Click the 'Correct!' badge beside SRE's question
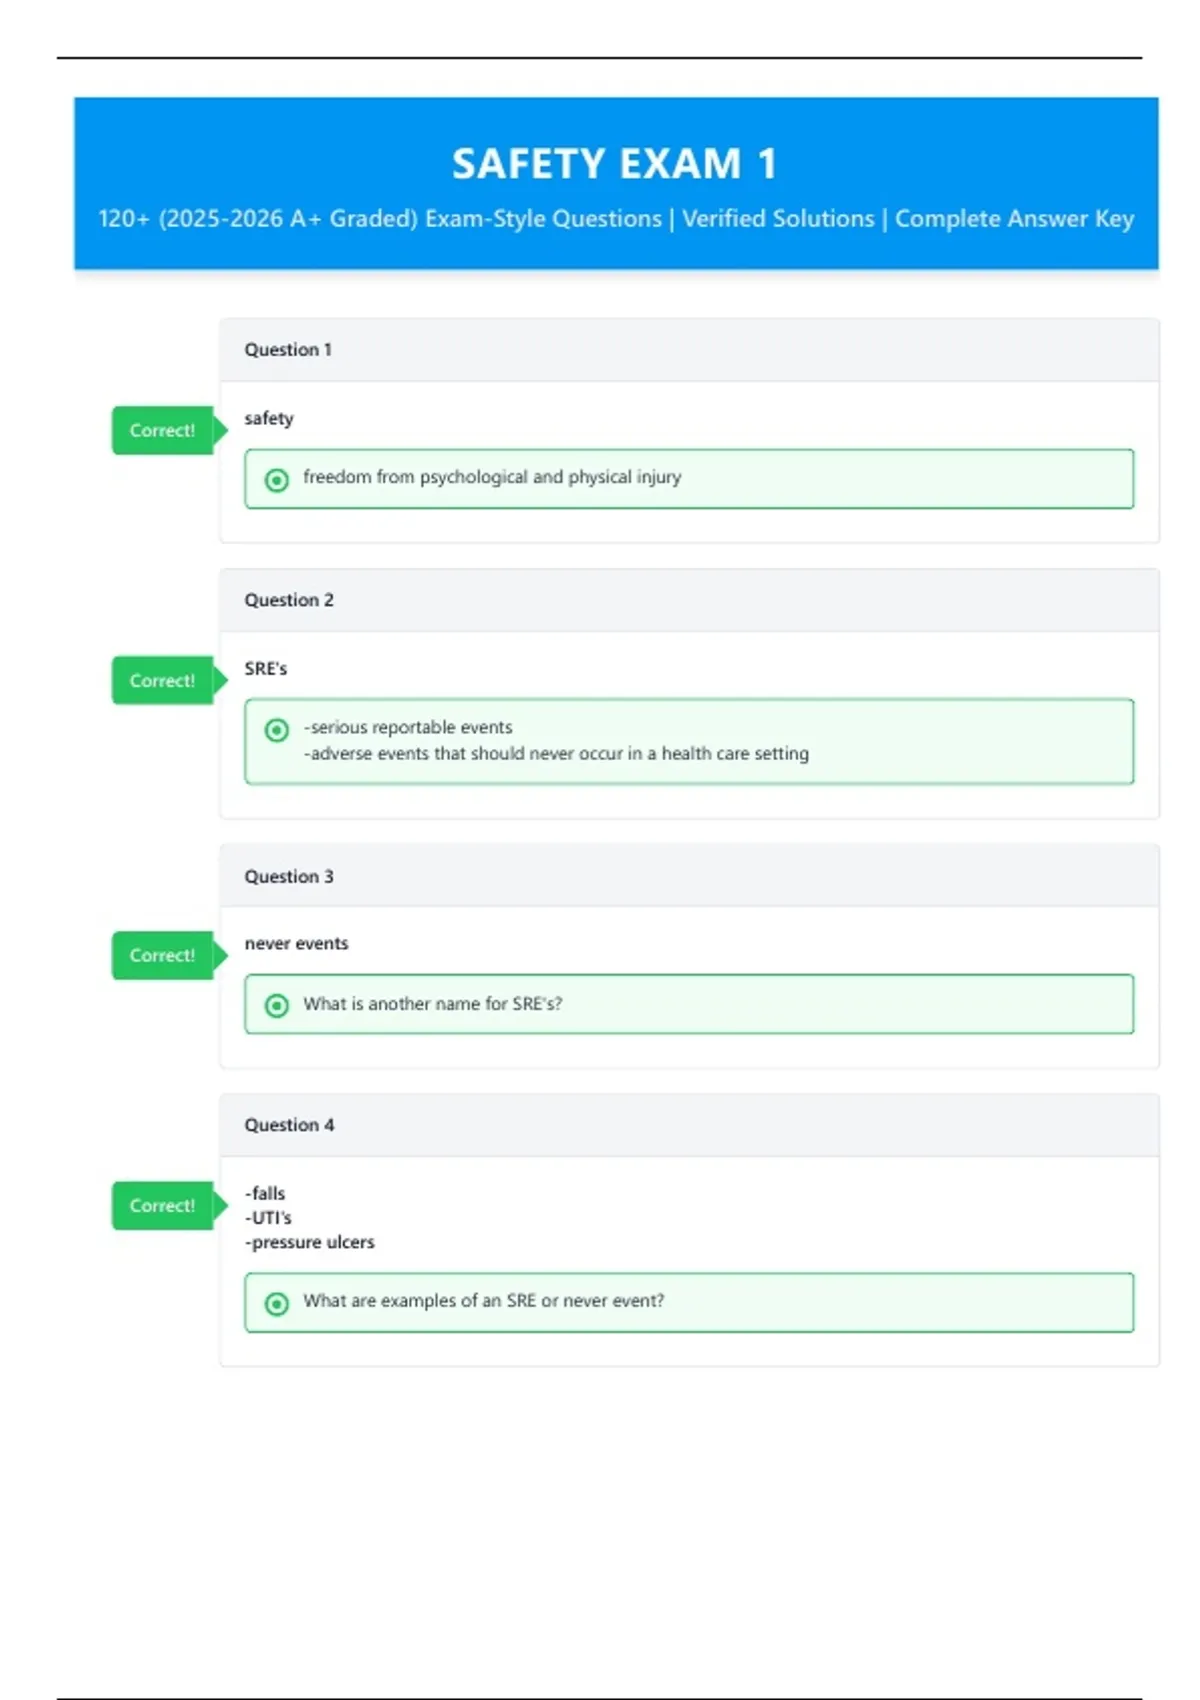The image size is (1200, 1700). pyautogui.click(x=163, y=681)
